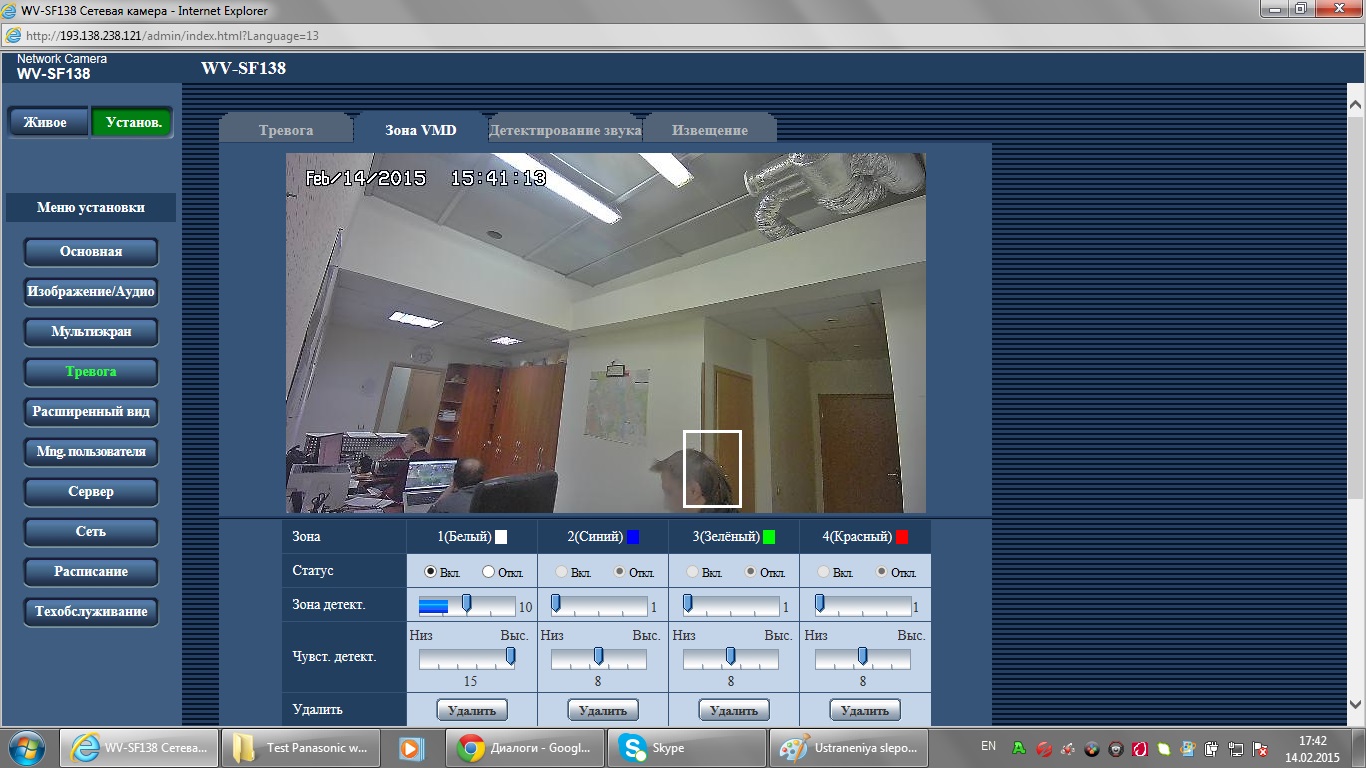Open Action Center flag tray icon
Viewport: 1366px width, 768px height.
click(x=1260, y=747)
